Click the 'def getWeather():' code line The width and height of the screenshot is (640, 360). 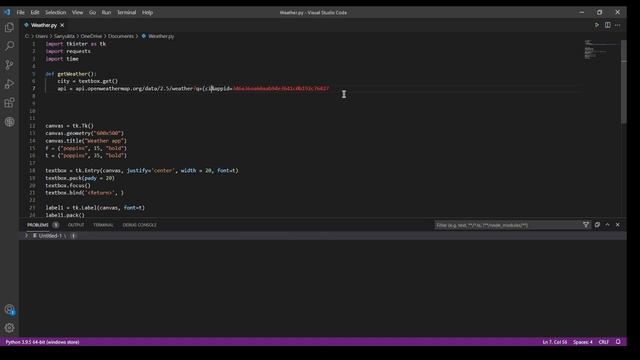tap(71, 74)
